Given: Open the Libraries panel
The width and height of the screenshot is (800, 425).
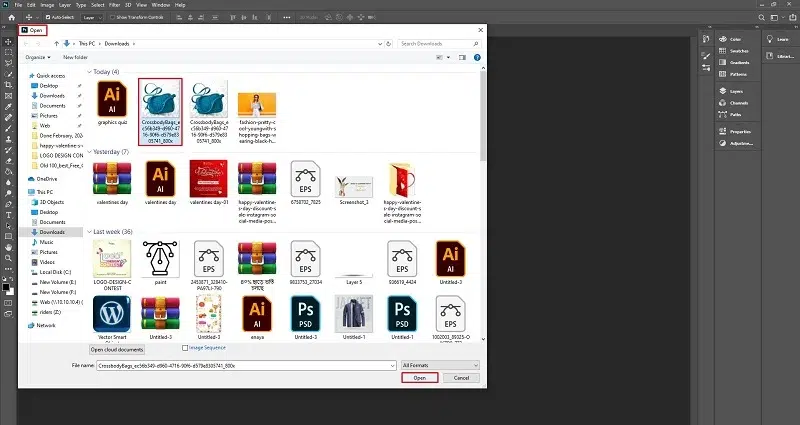Looking at the screenshot, I should tap(778, 56).
